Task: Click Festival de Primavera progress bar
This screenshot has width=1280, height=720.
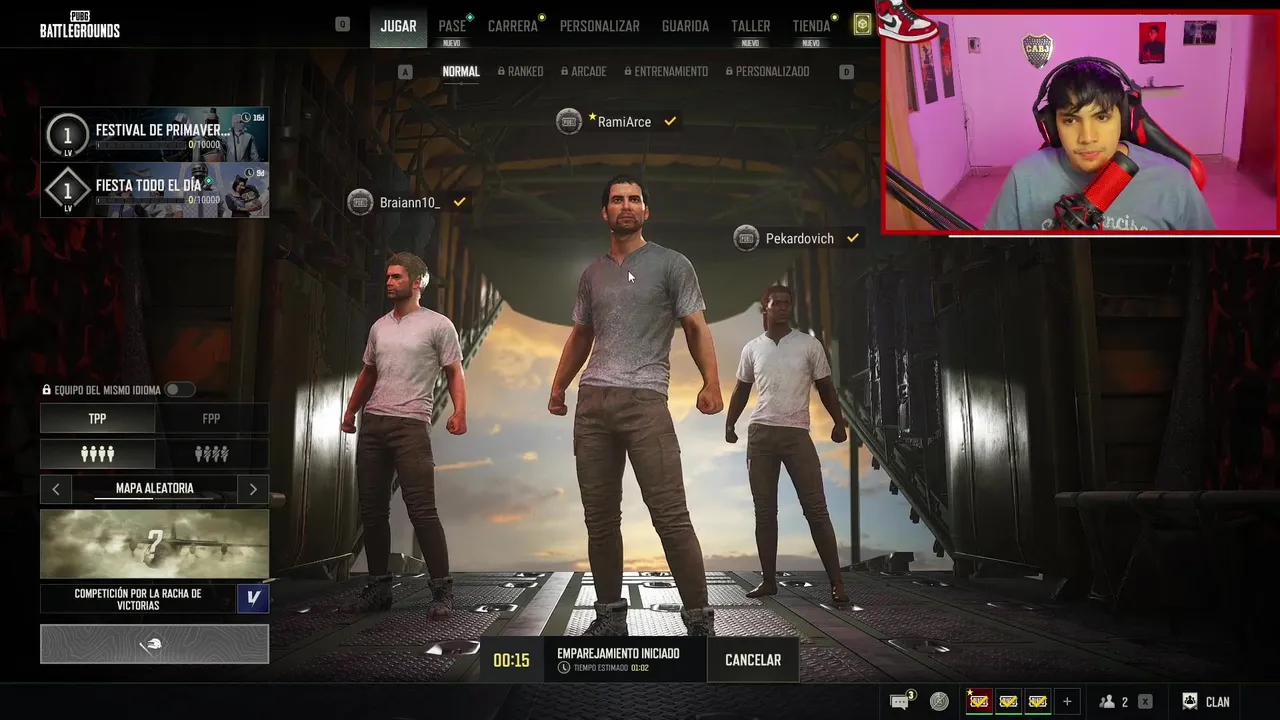Action: point(140,145)
